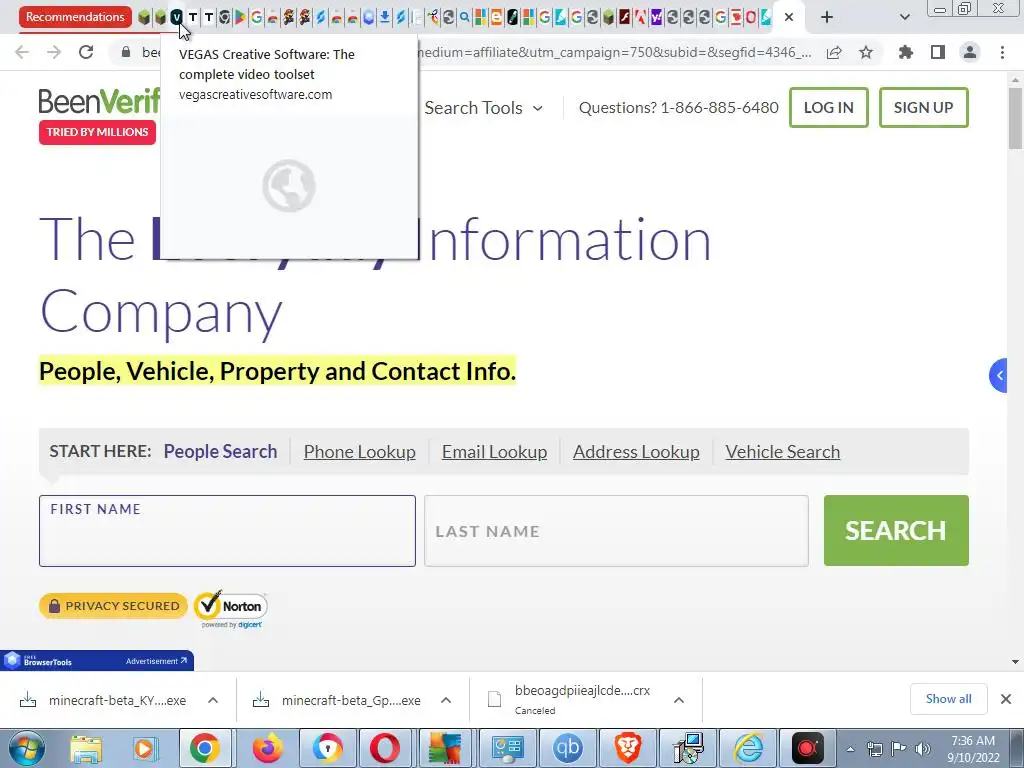Open Chrome's three-dot menu
The image size is (1024, 768).
(x=1002, y=52)
